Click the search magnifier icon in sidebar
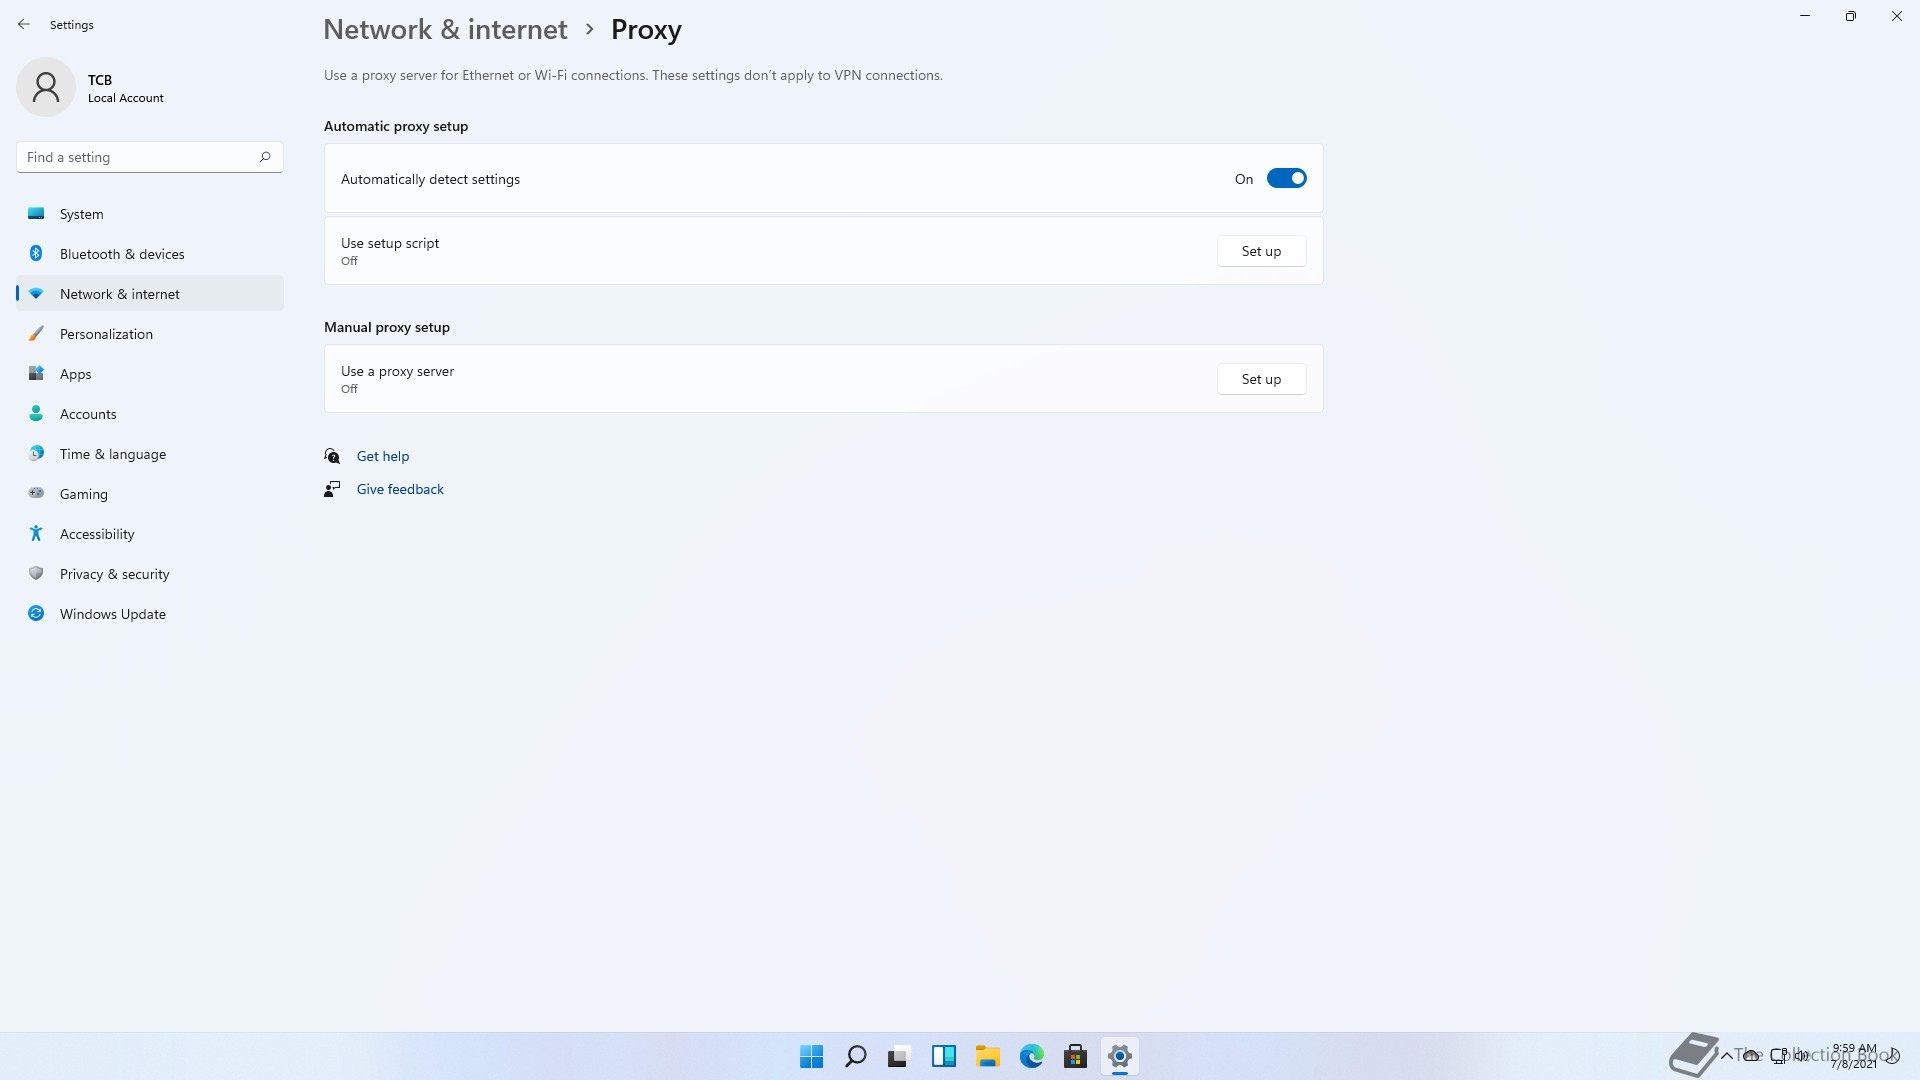Image resolution: width=1920 pixels, height=1080 pixels. (265, 157)
